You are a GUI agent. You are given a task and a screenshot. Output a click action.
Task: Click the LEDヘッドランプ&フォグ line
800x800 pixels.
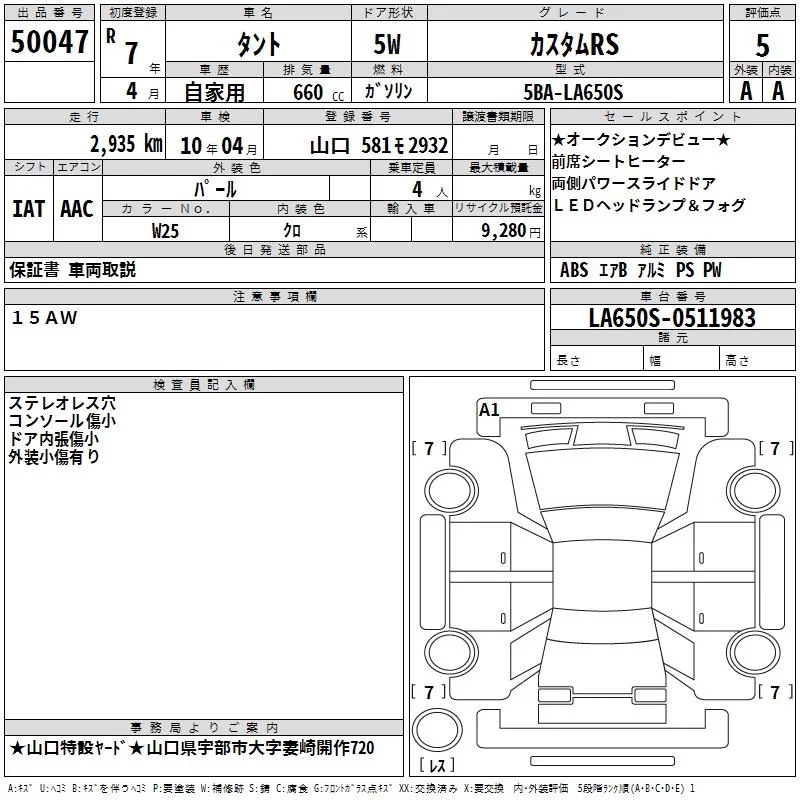click(649, 205)
